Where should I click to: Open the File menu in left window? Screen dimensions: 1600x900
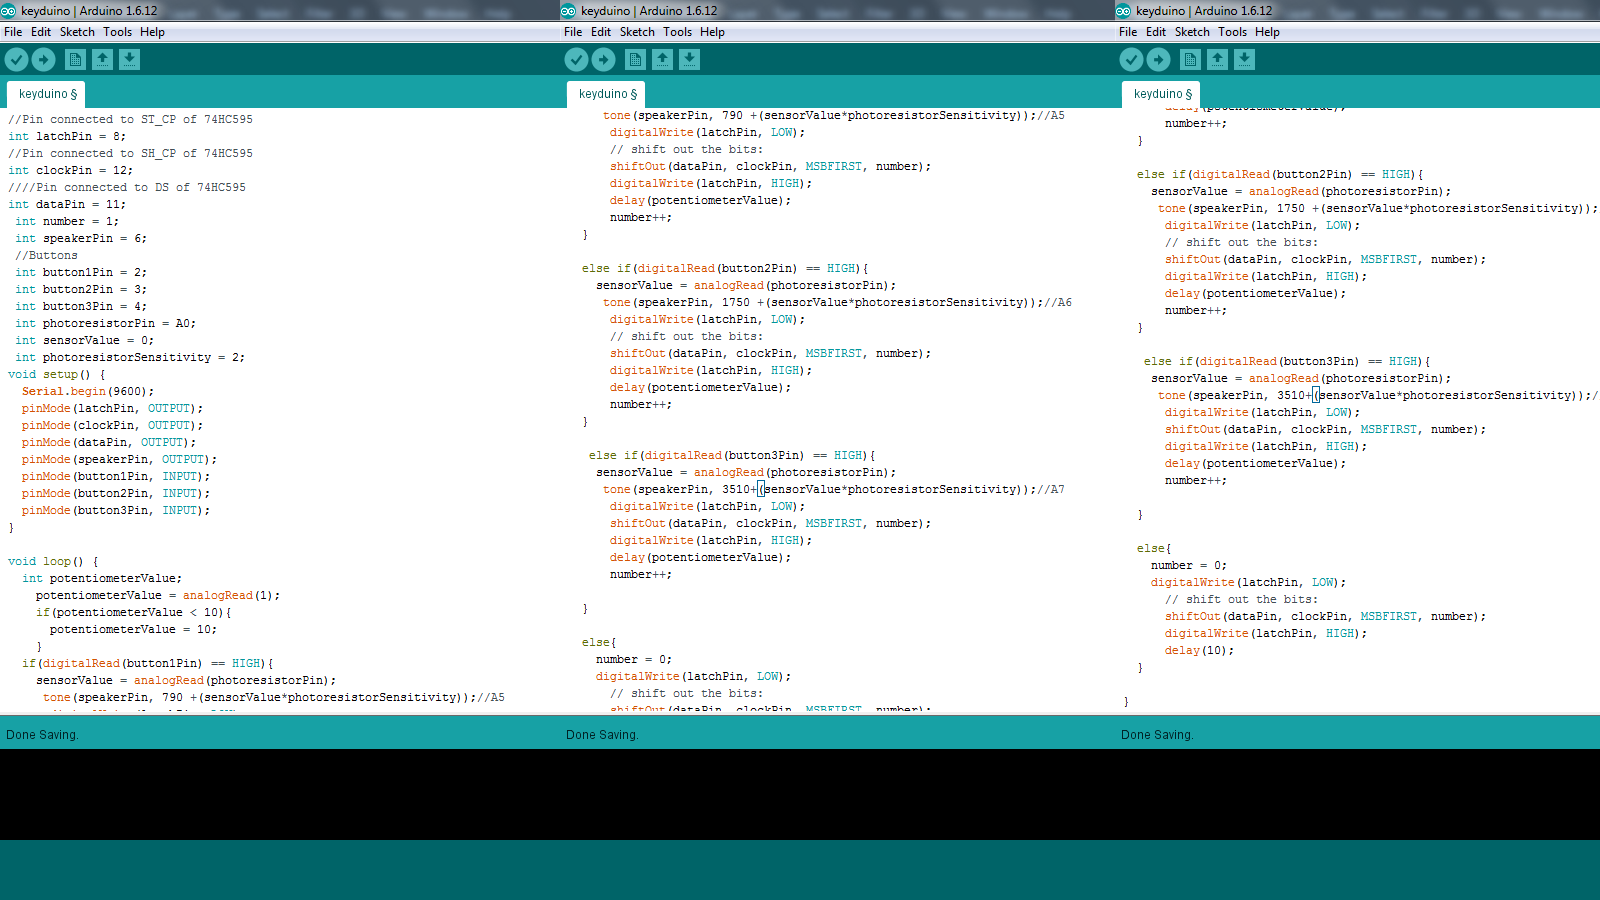13,32
